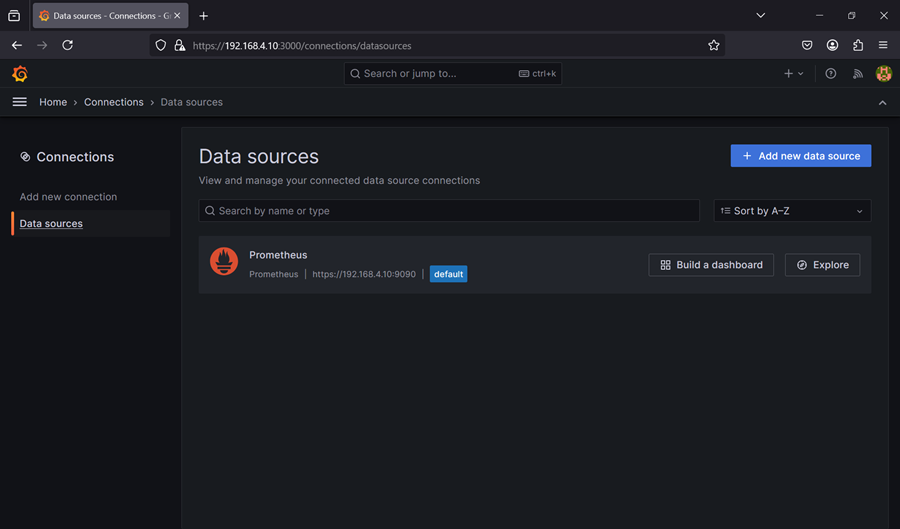The height and width of the screenshot is (529, 900).
Task: Click the ctrl+k keyboard shortcut hint
Action: 537,73
